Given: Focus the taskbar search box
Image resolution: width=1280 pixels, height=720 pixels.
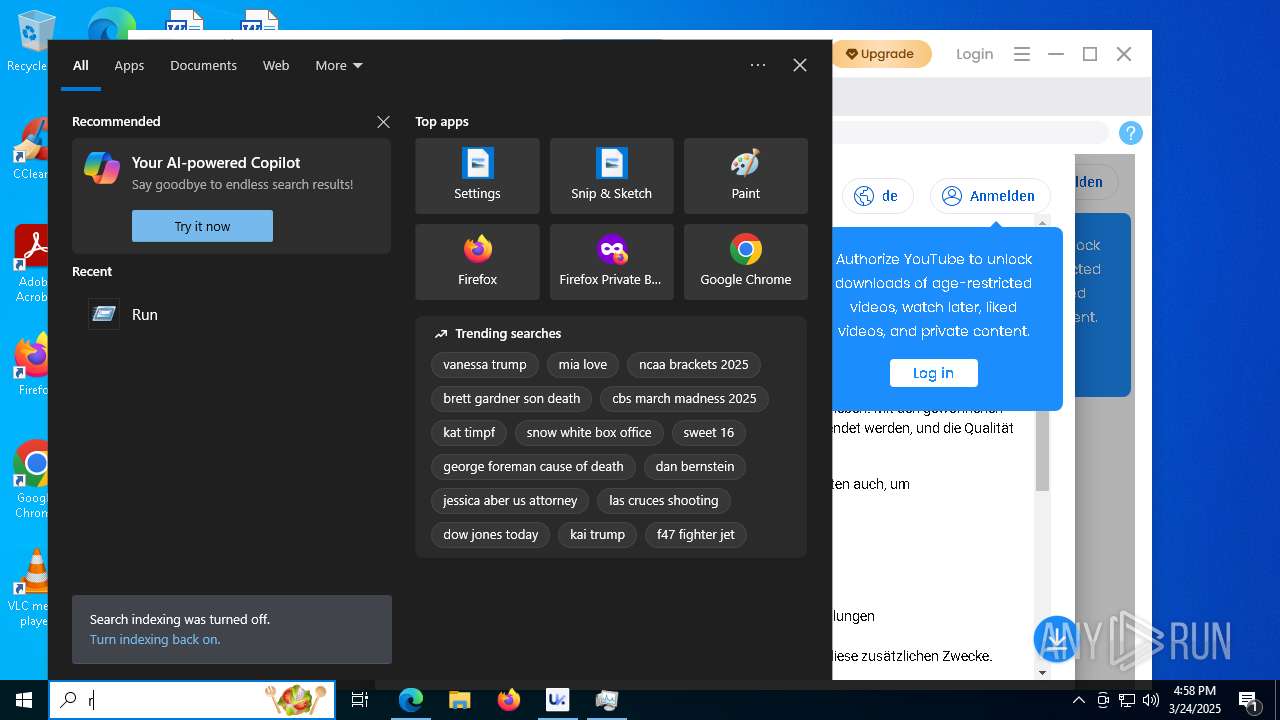Looking at the screenshot, I should (x=192, y=700).
